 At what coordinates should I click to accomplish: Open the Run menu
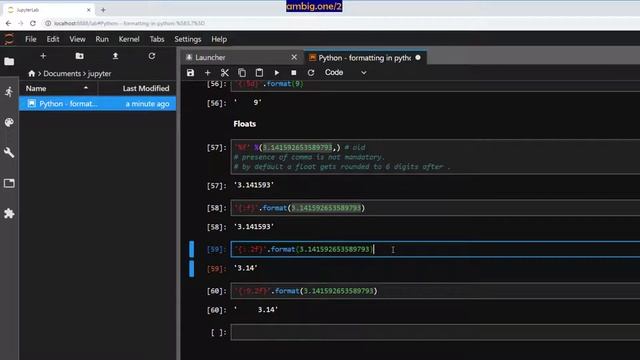[102, 39]
